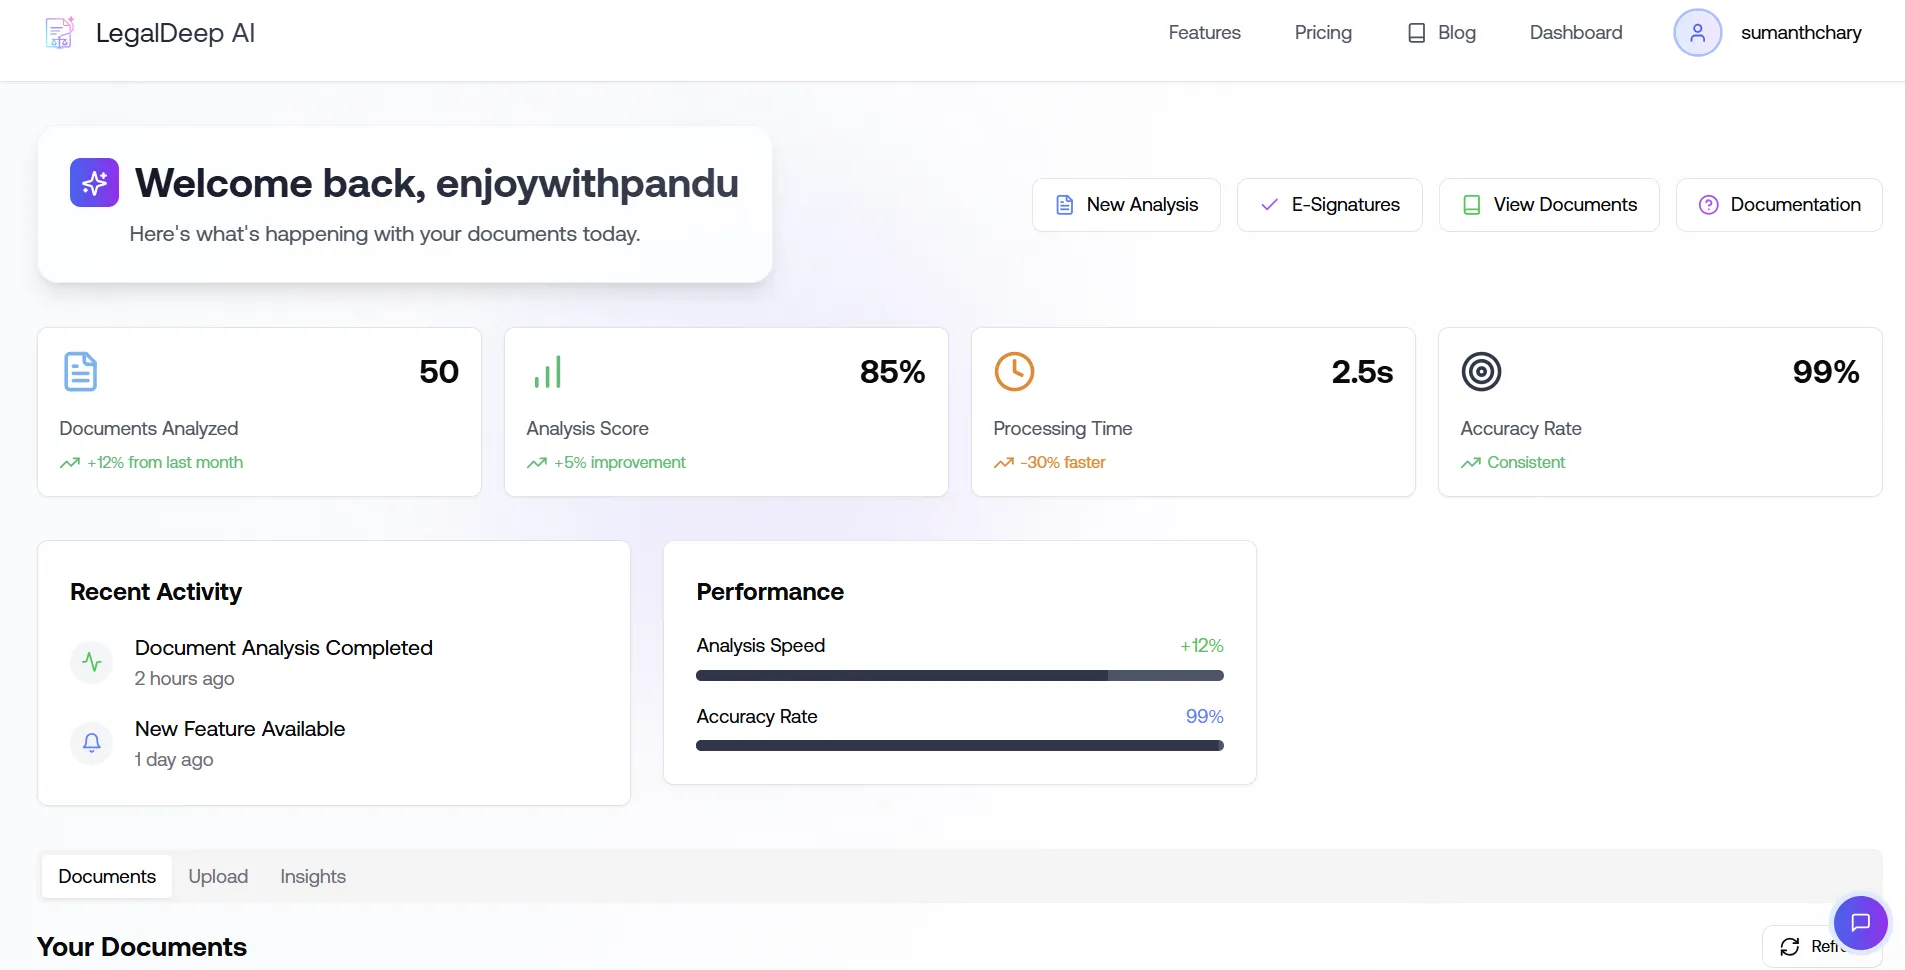The height and width of the screenshot is (970, 1905).
Task: Click the Documents Analyzed file icon
Action: click(80, 372)
